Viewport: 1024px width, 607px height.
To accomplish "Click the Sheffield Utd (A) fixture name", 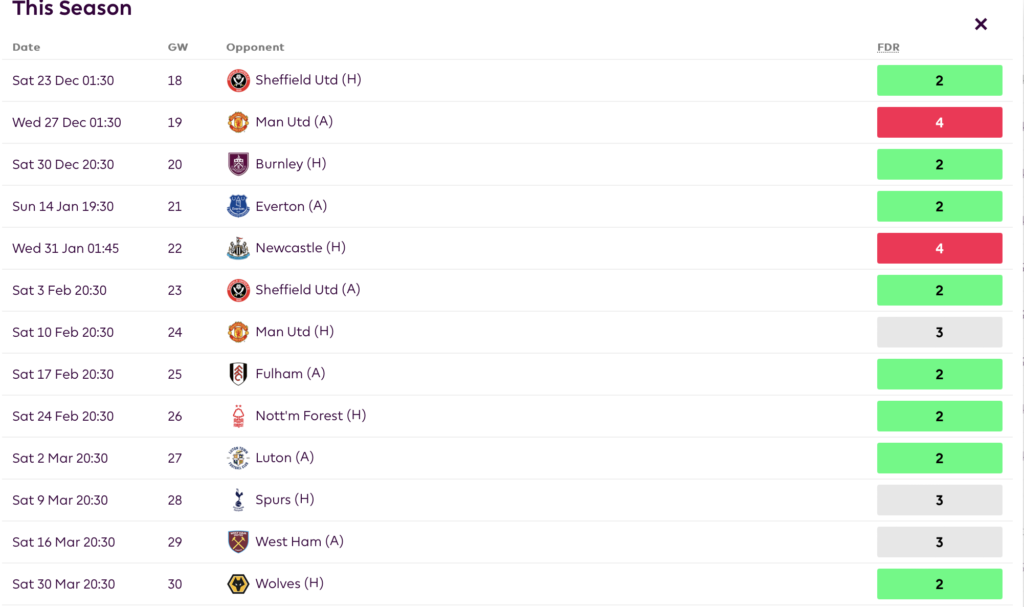I will point(308,290).
